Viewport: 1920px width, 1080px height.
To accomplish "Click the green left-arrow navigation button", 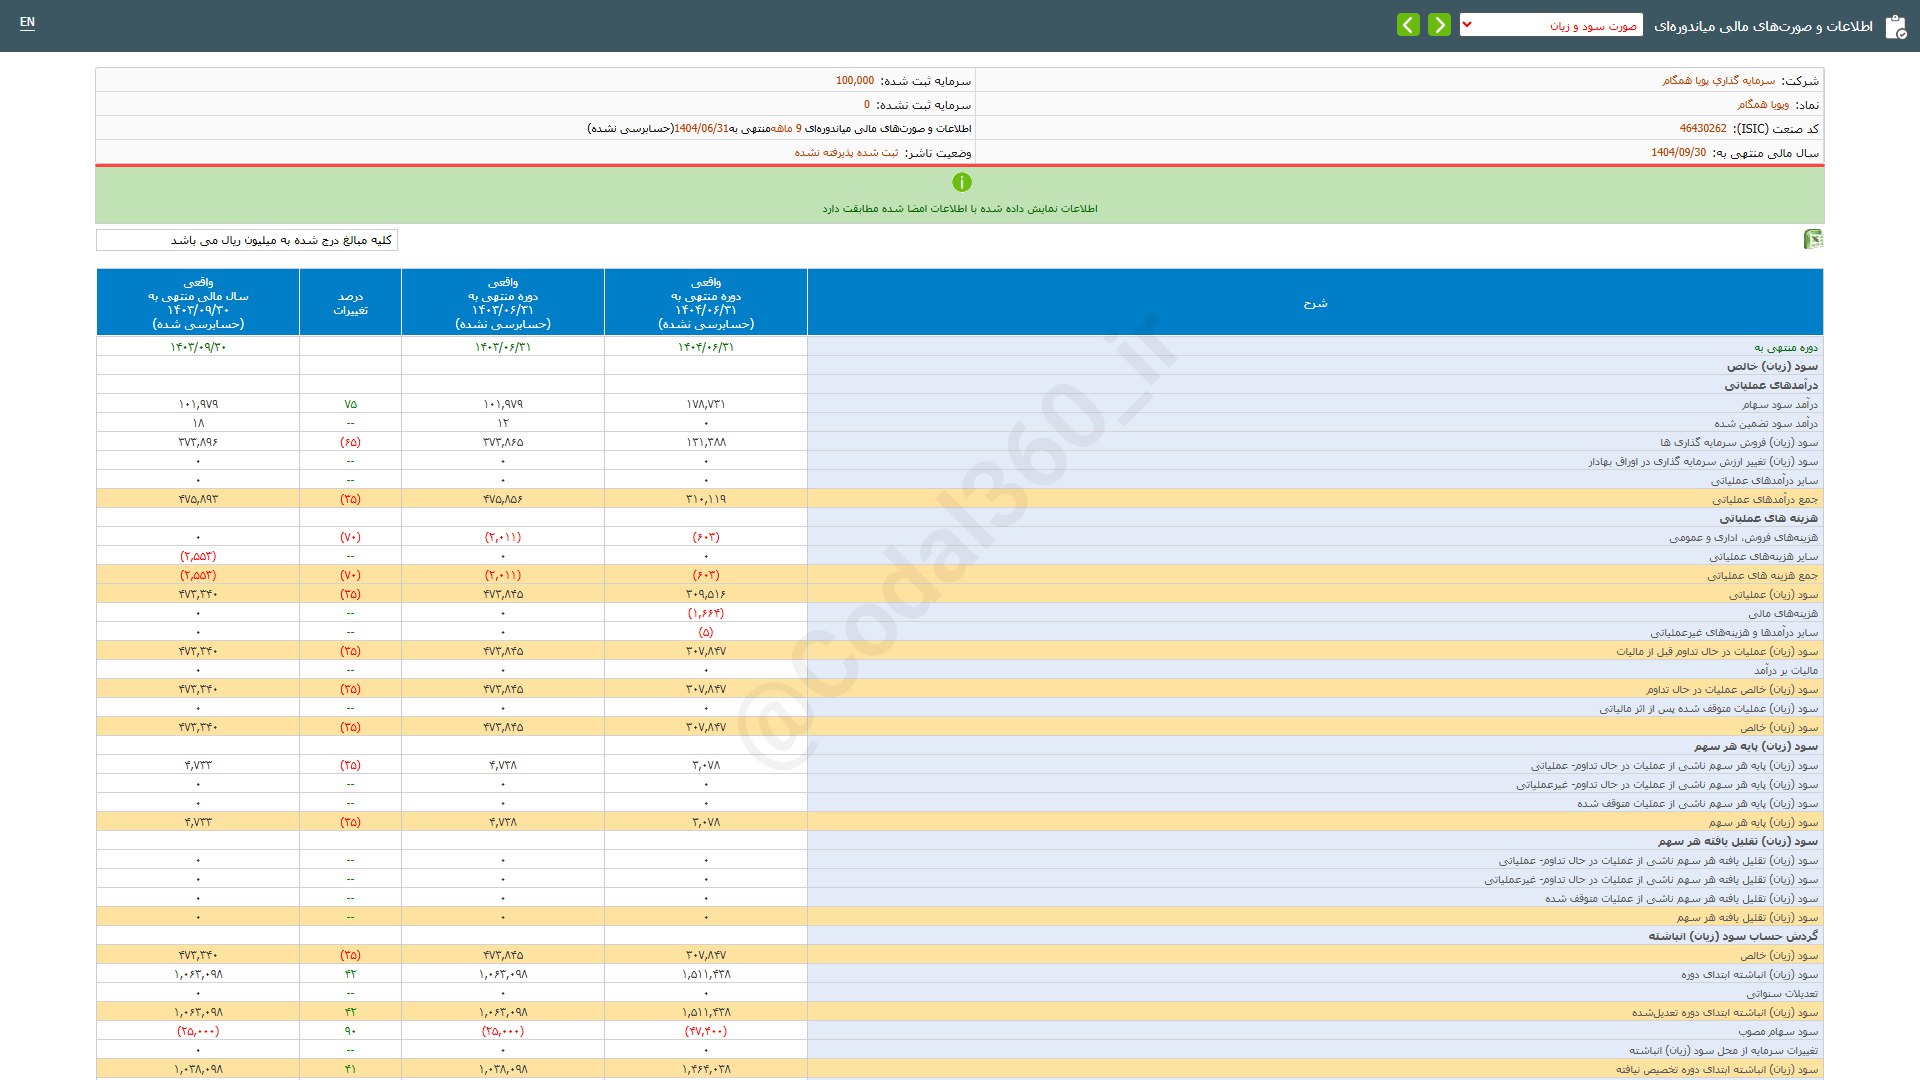I will [x=1408, y=25].
